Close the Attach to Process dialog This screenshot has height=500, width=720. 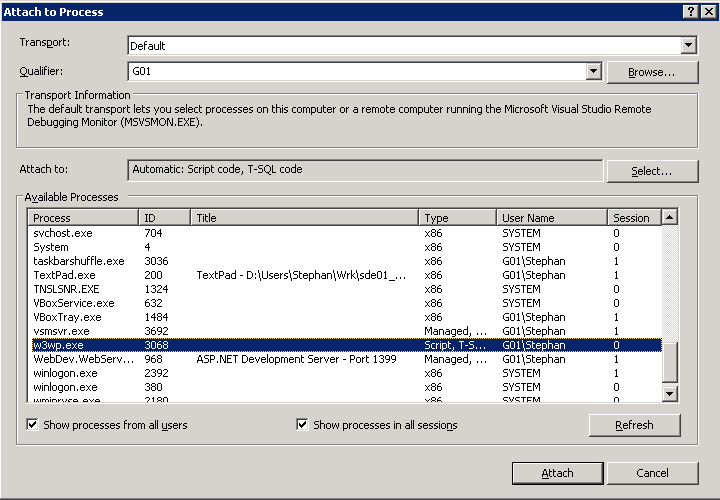click(709, 12)
